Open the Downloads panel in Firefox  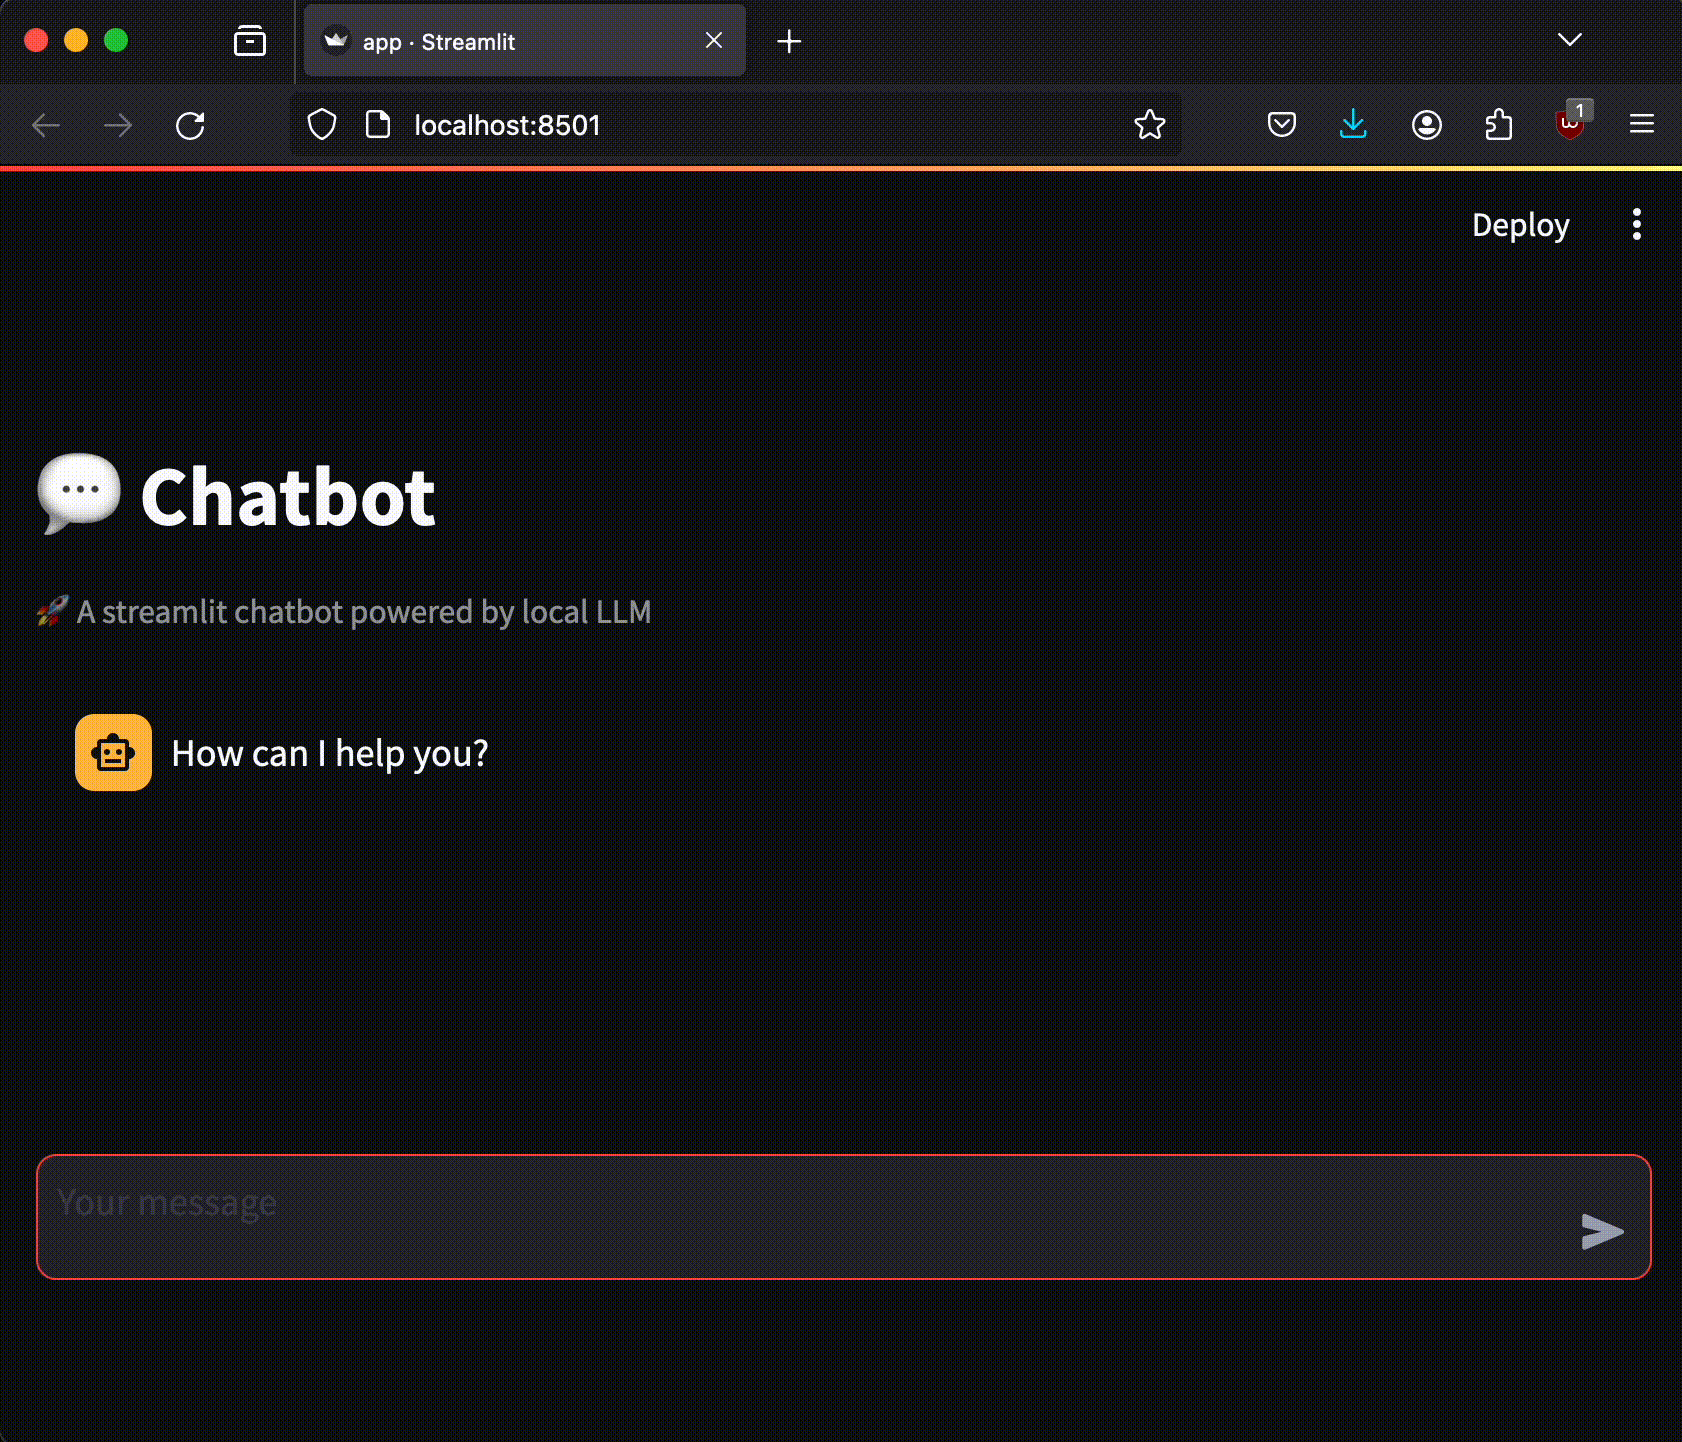point(1353,124)
